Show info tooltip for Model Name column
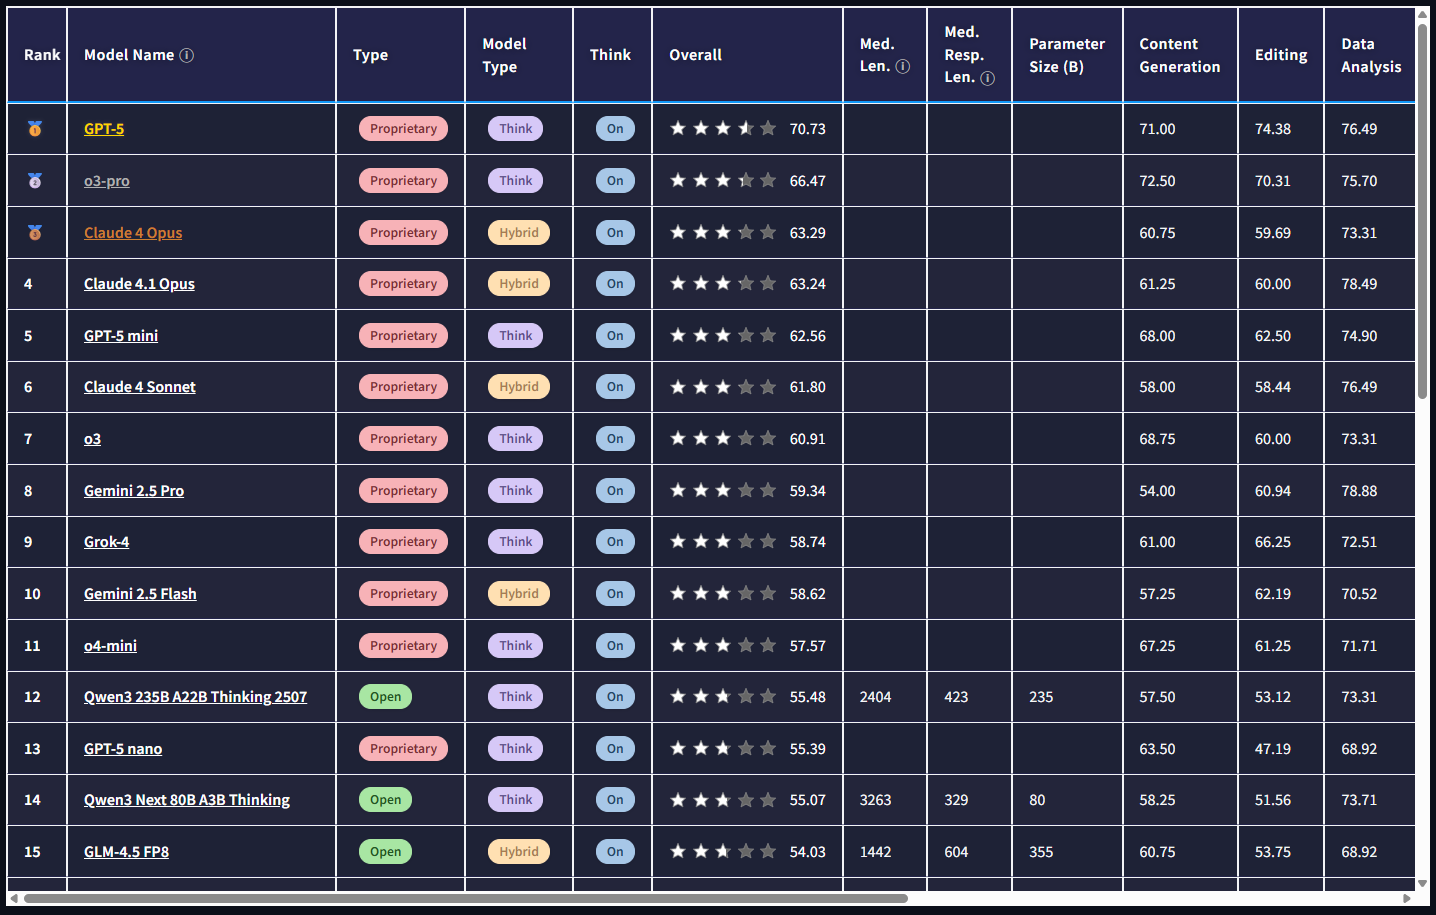1436x915 pixels. pyautogui.click(x=187, y=55)
